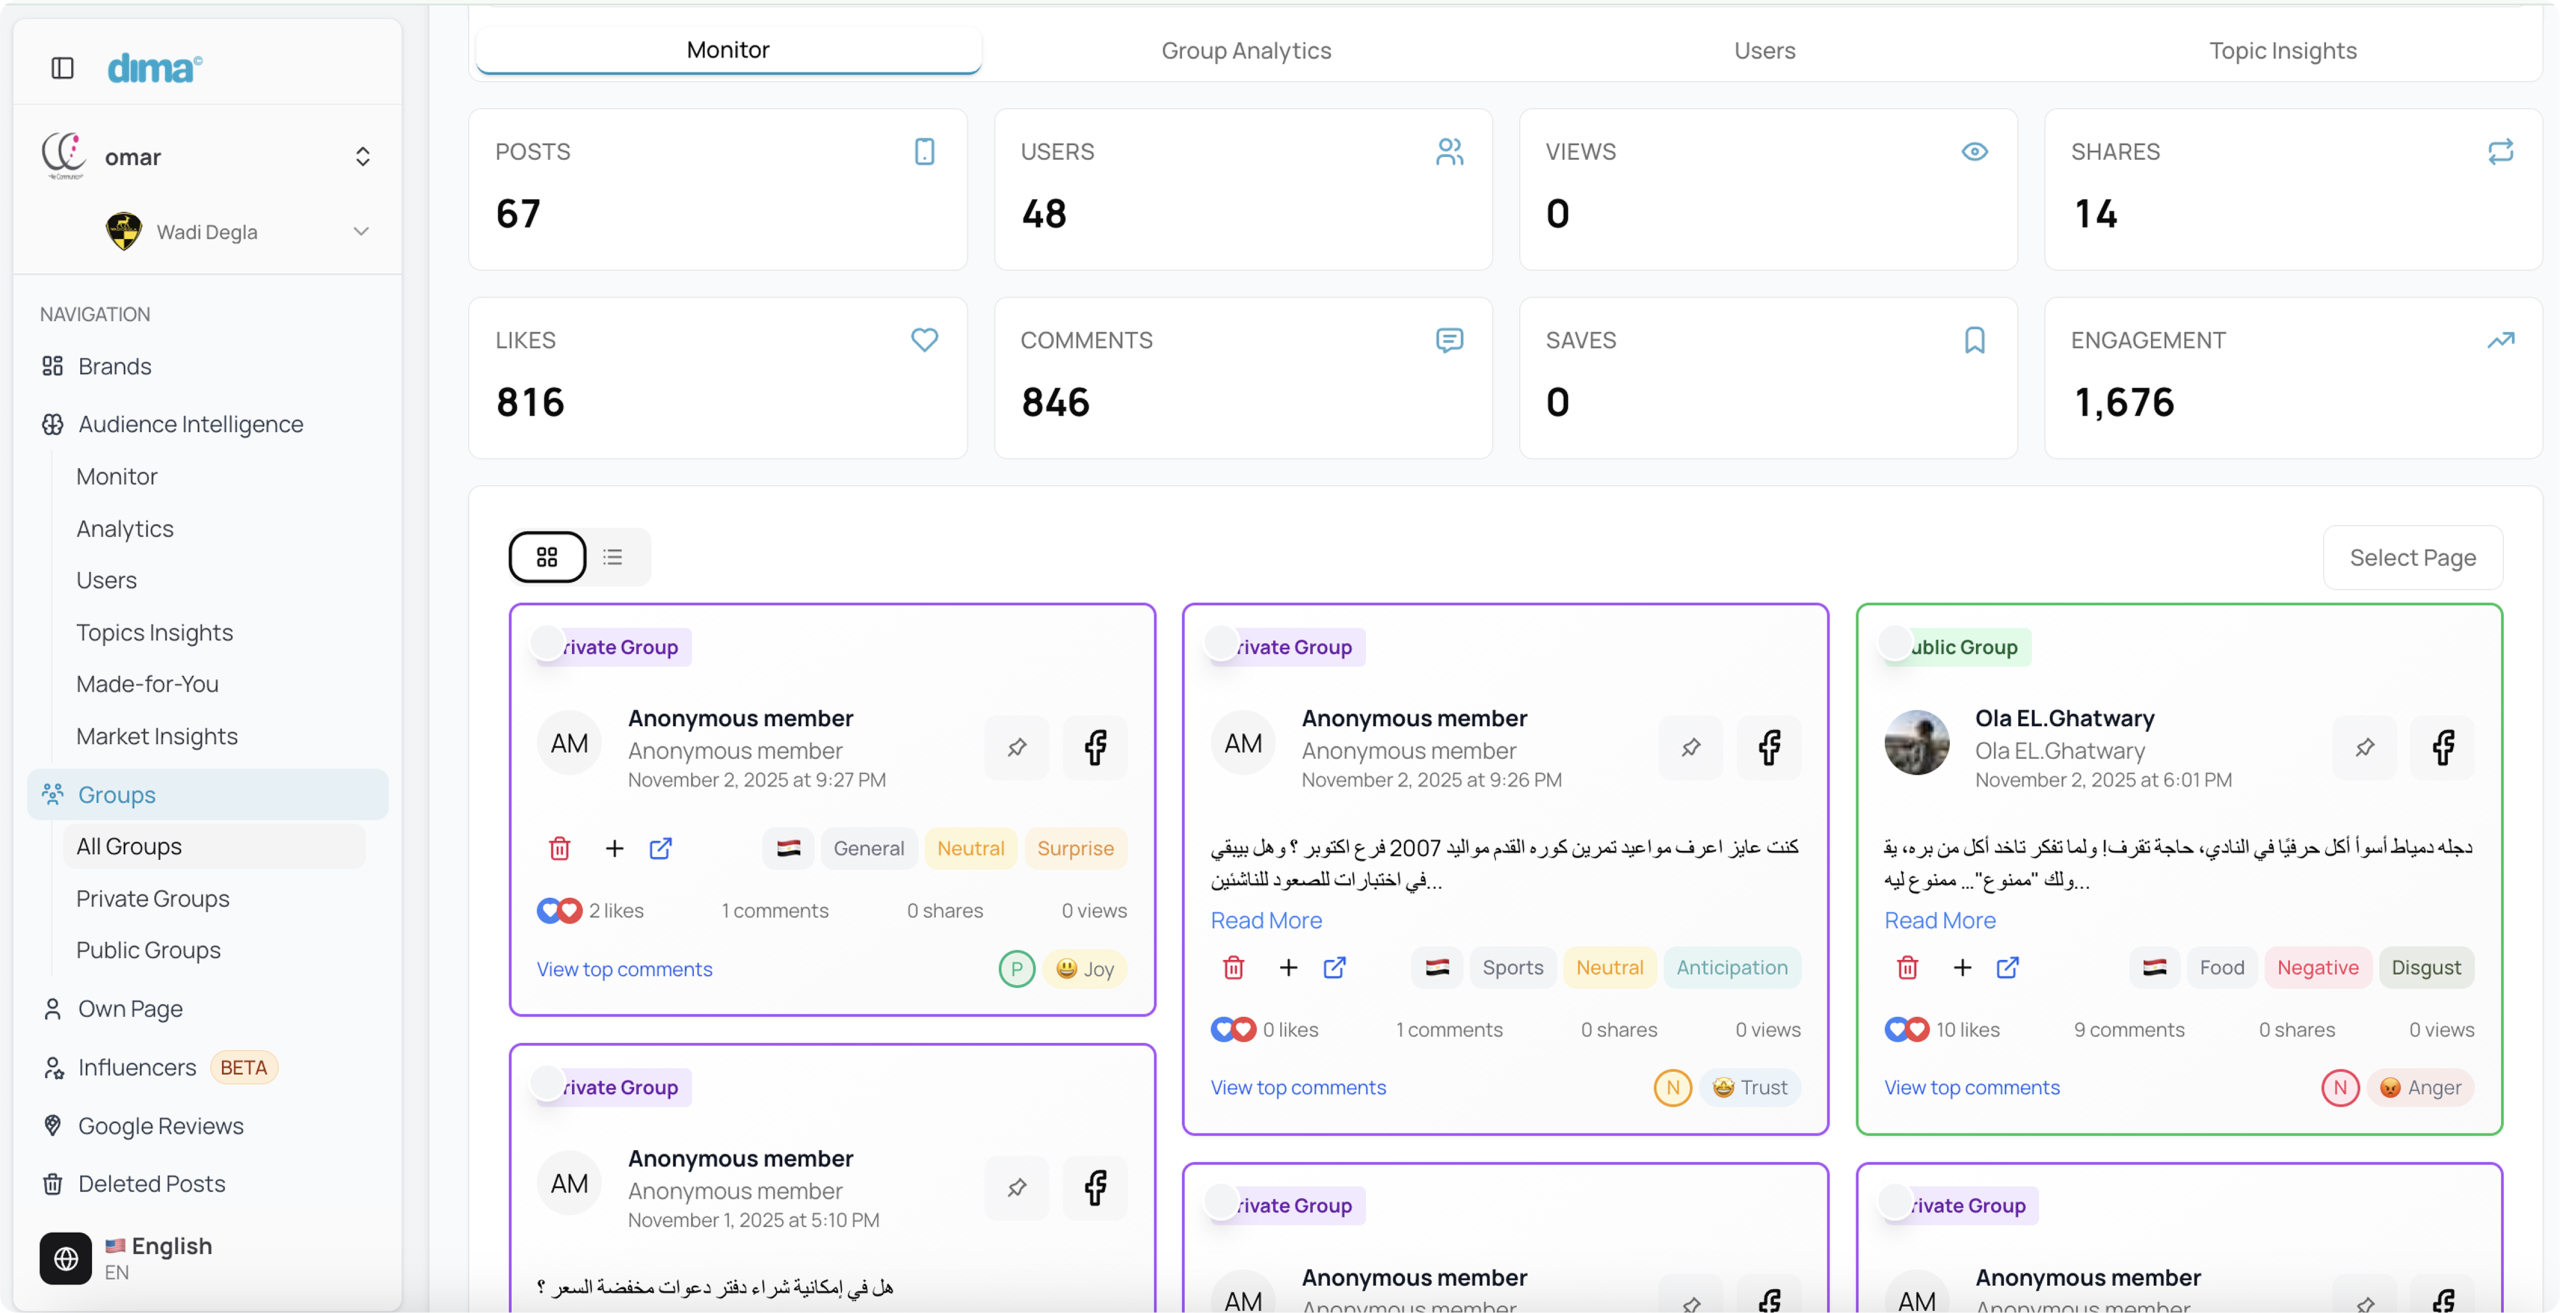Click the globe language icon
The width and height of the screenshot is (2560, 1313).
[66, 1258]
